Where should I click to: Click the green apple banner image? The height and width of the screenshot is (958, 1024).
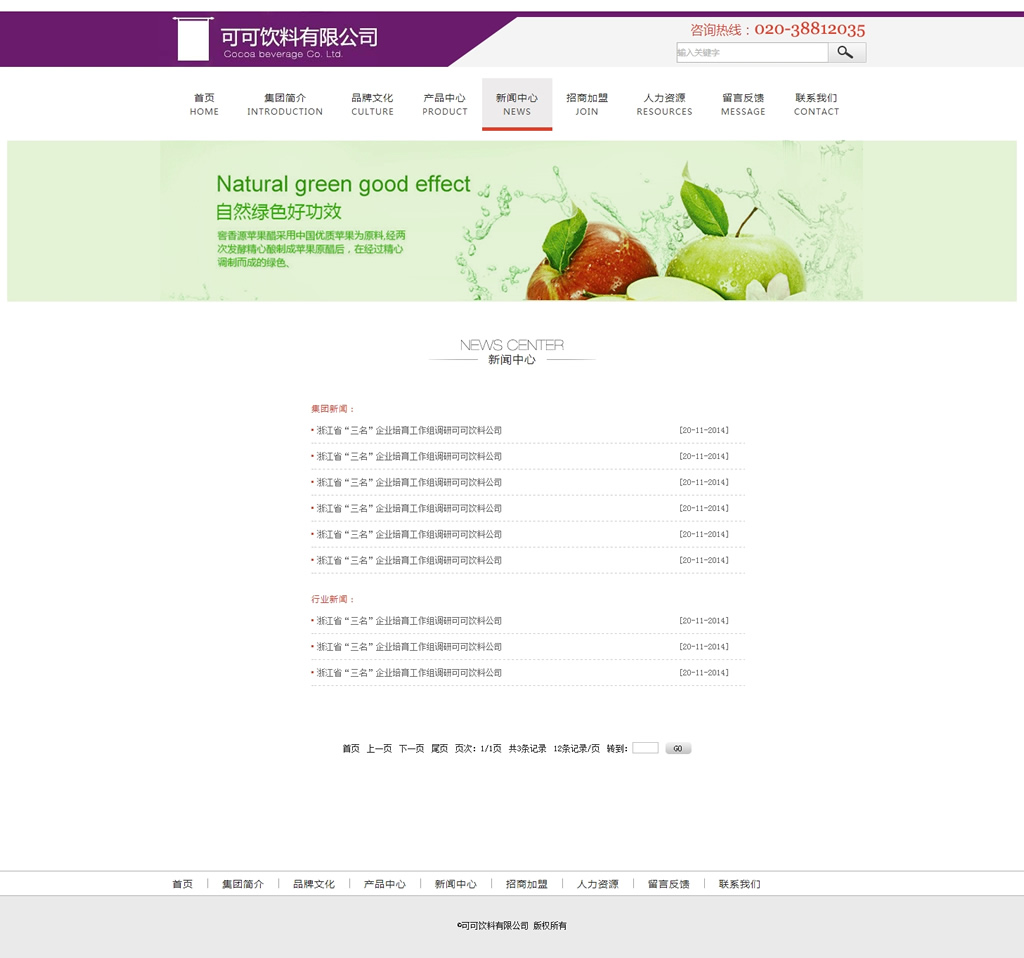coord(511,220)
